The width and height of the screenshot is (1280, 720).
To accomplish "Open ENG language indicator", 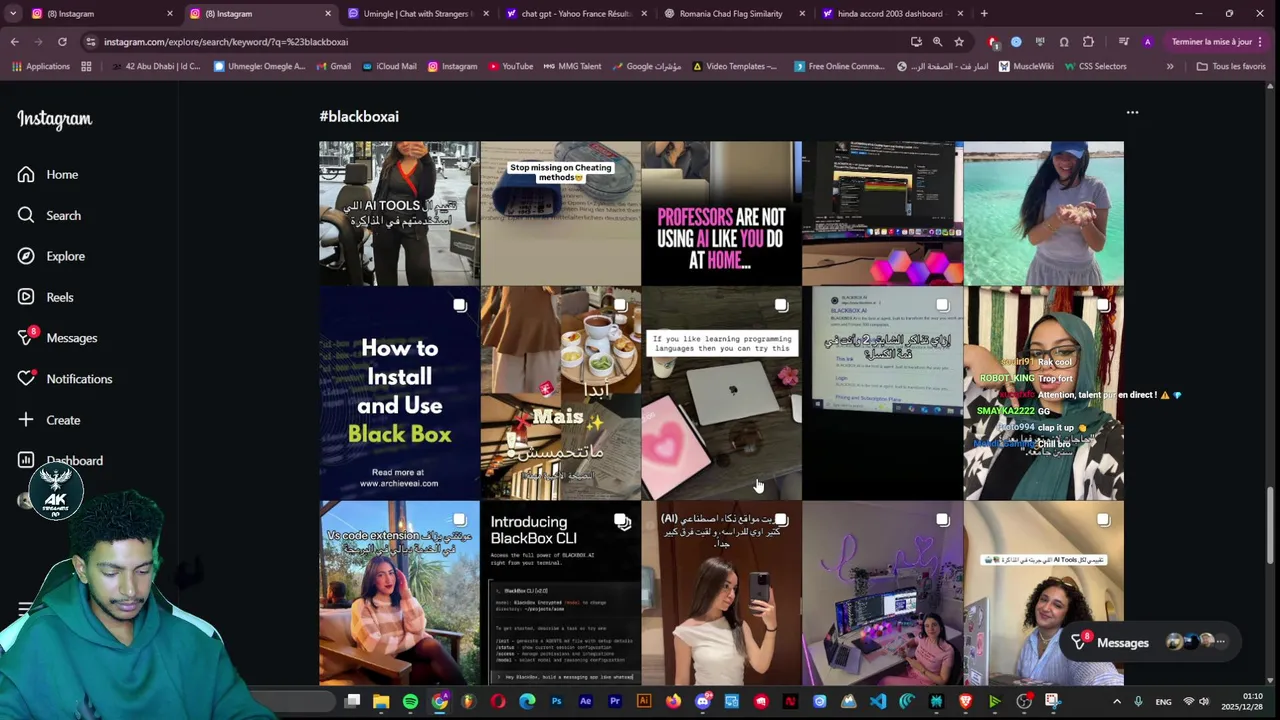I will 1164,702.
